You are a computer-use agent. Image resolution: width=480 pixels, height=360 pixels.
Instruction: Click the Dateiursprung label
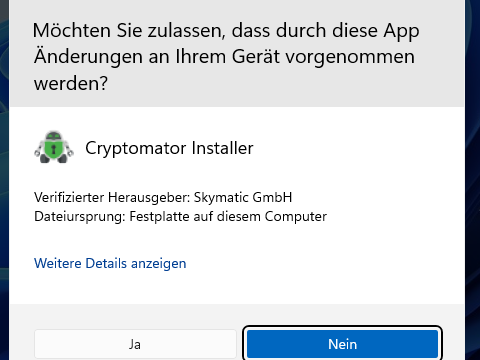point(80,217)
